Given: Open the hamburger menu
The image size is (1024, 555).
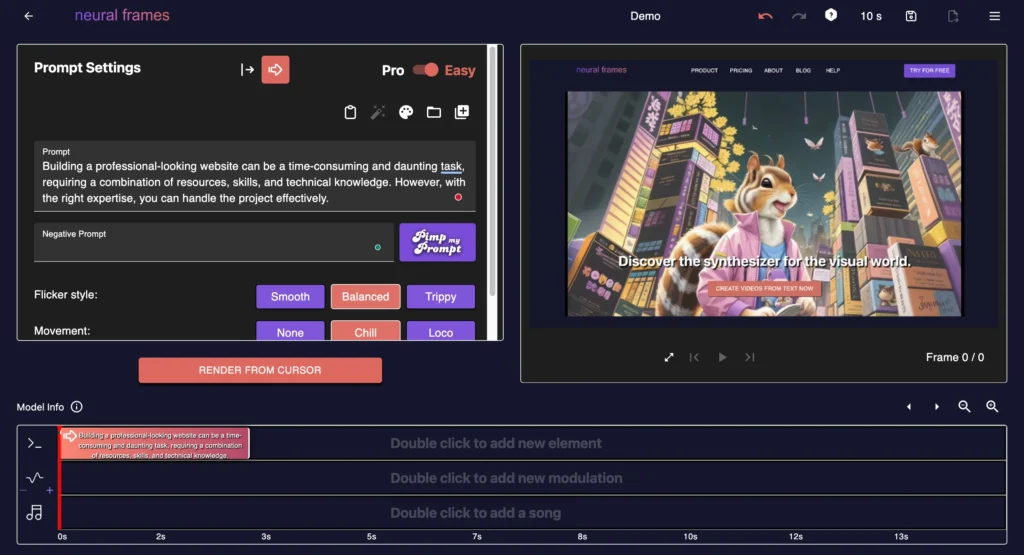Looking at the screenshot, I should (x=995, y=16).
